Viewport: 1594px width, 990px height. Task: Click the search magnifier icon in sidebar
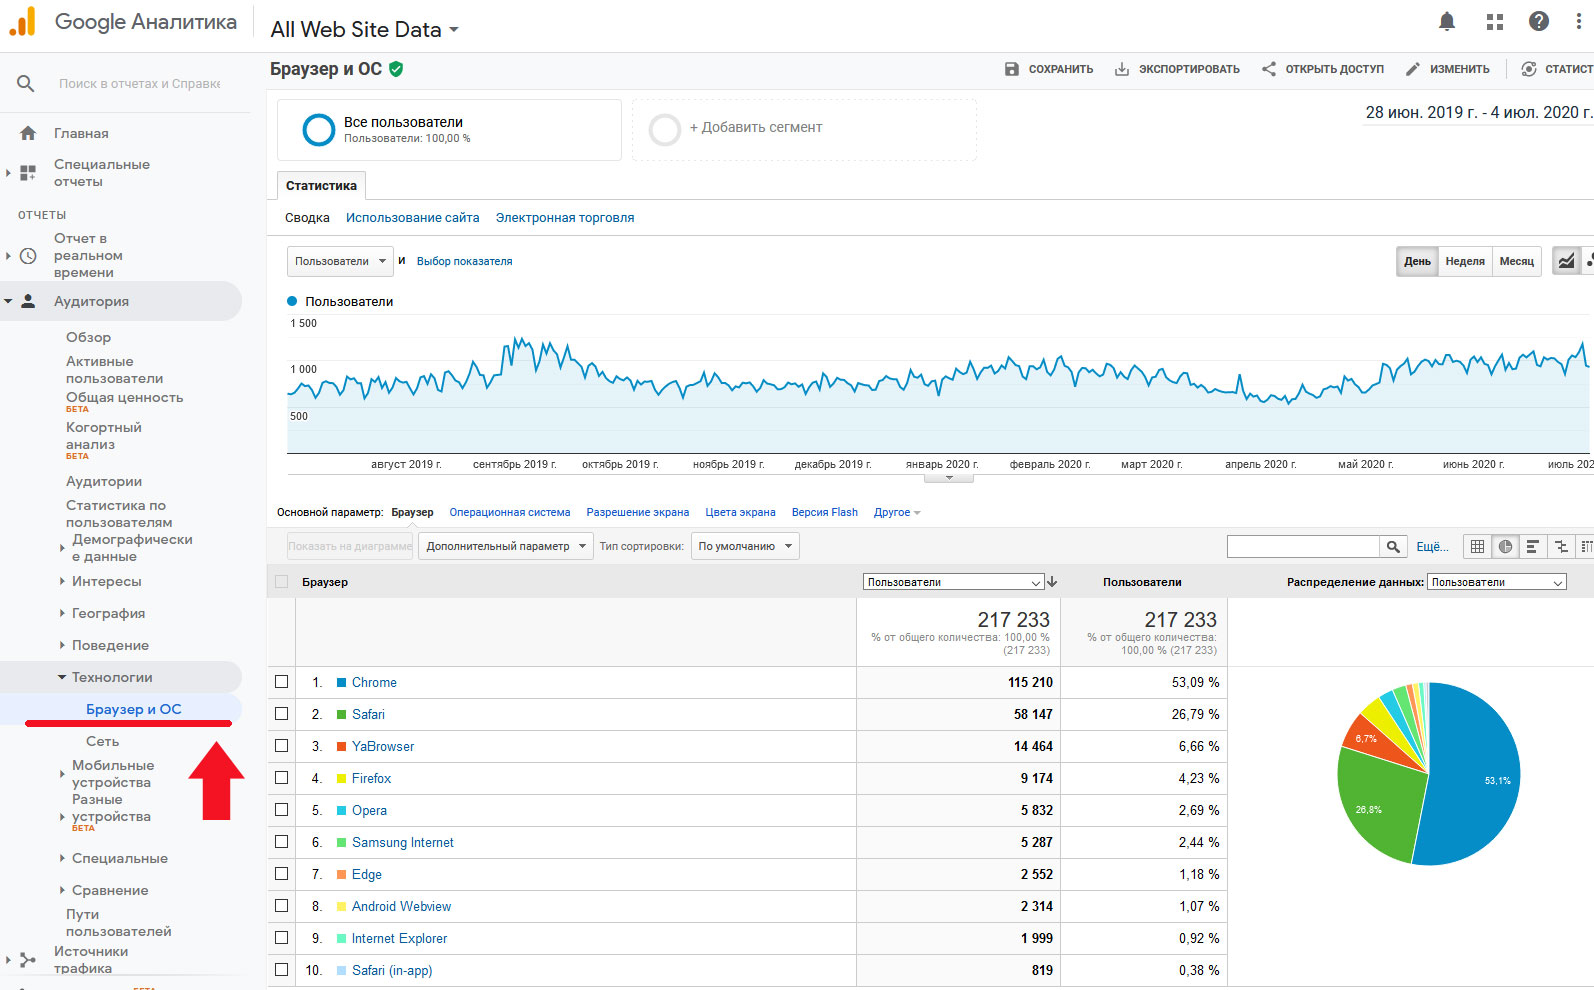coord(26,83)
